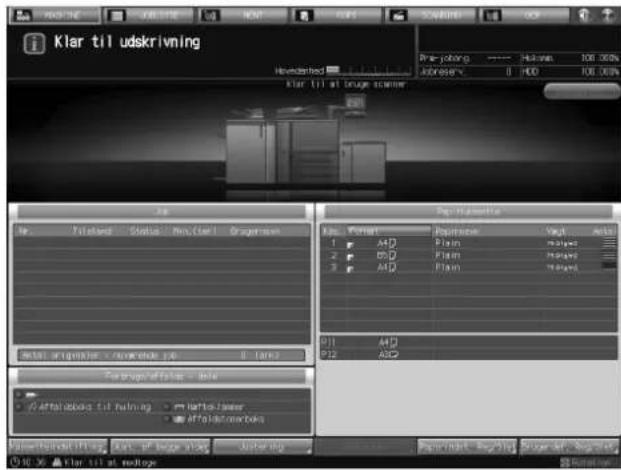Select the Status column header in the job list
This screenshot has width=621, height=470.
pos(145,231)
